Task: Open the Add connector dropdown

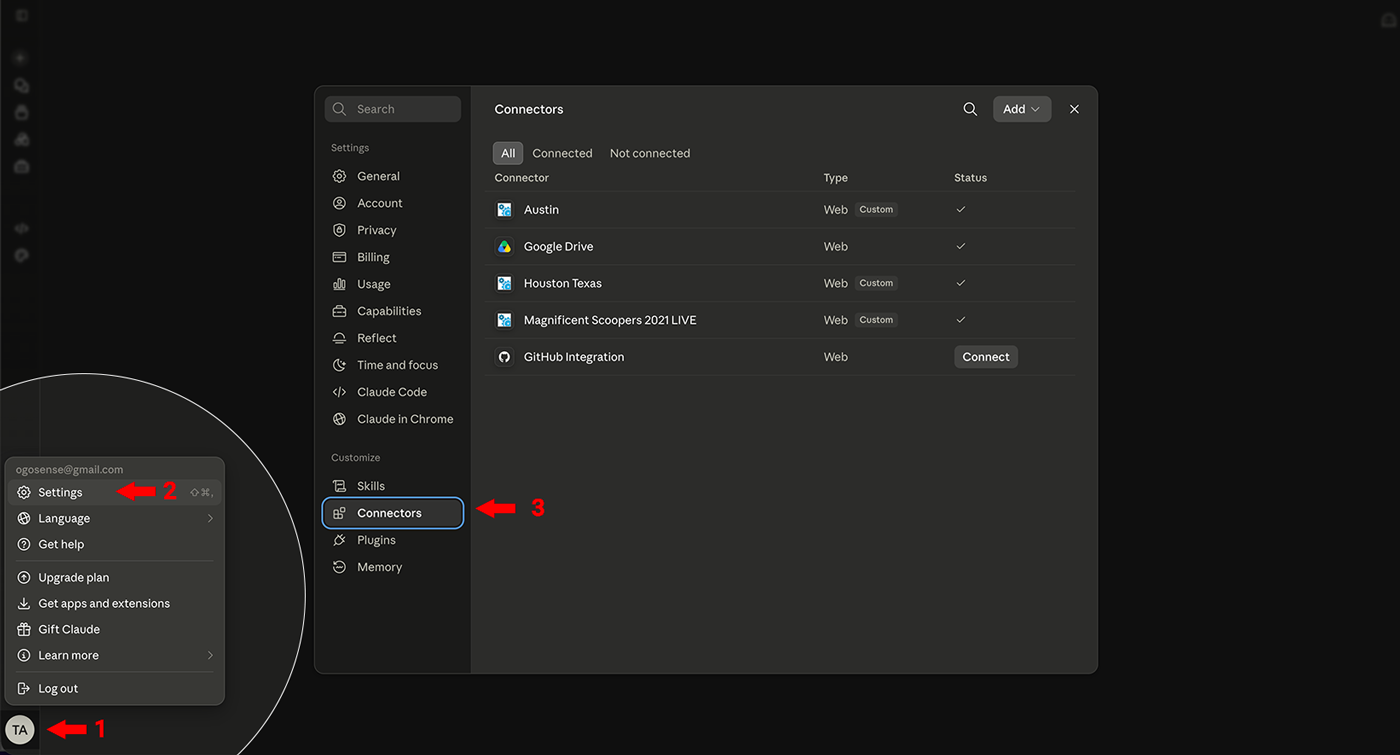Action: [x=1022, y=109]
